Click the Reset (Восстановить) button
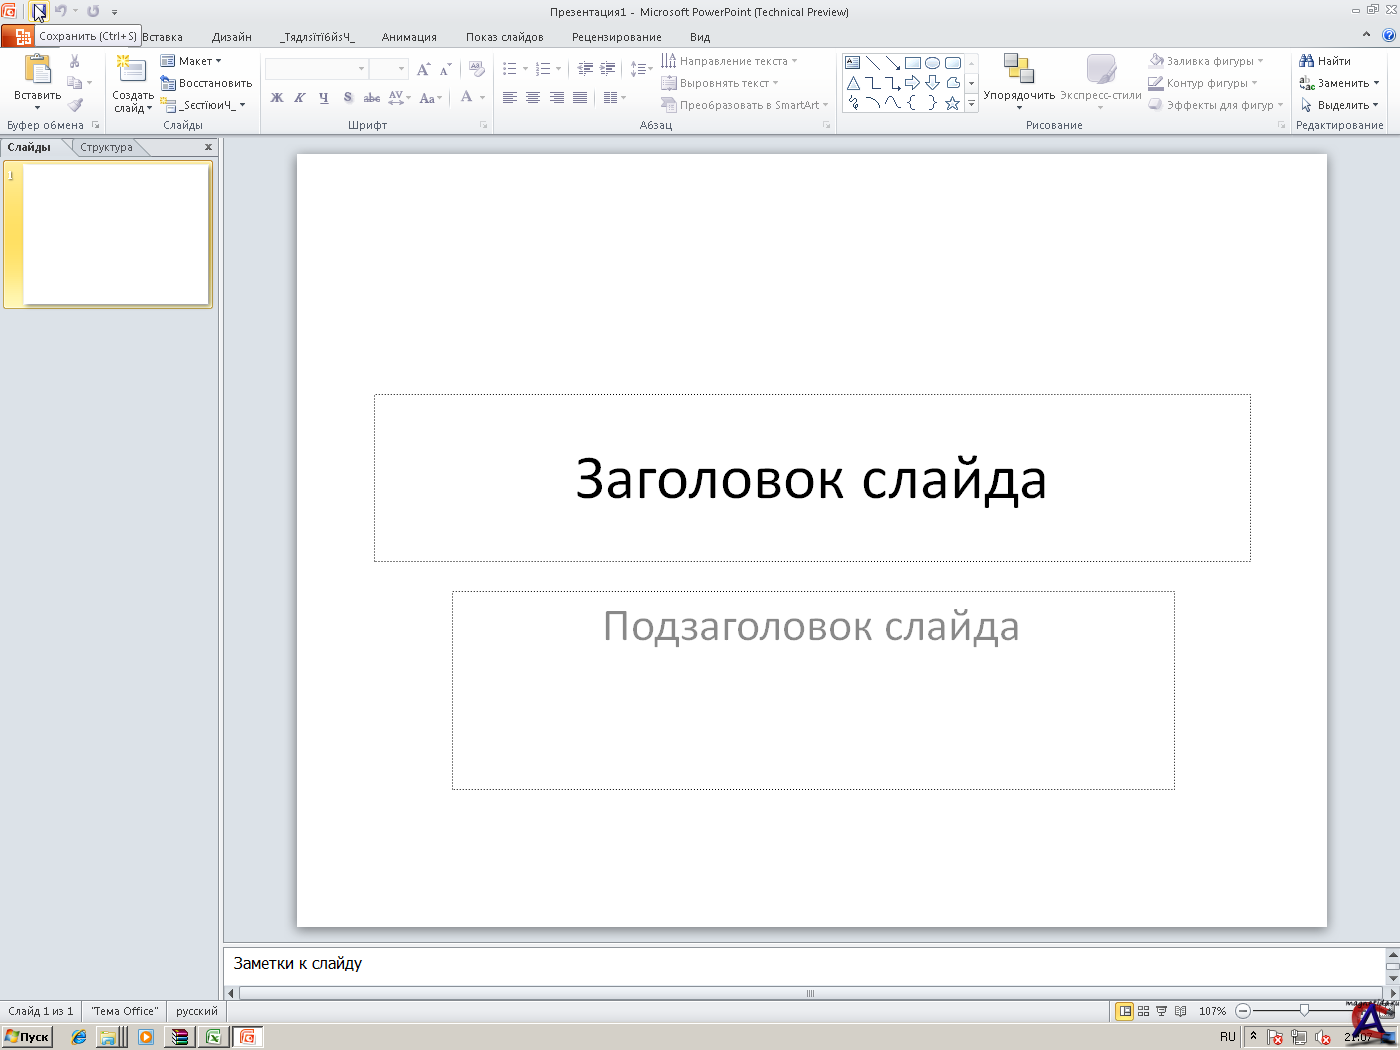The height and width of the screenshot is (1050, 1400). pyautogui.click(x=207, y=83)
